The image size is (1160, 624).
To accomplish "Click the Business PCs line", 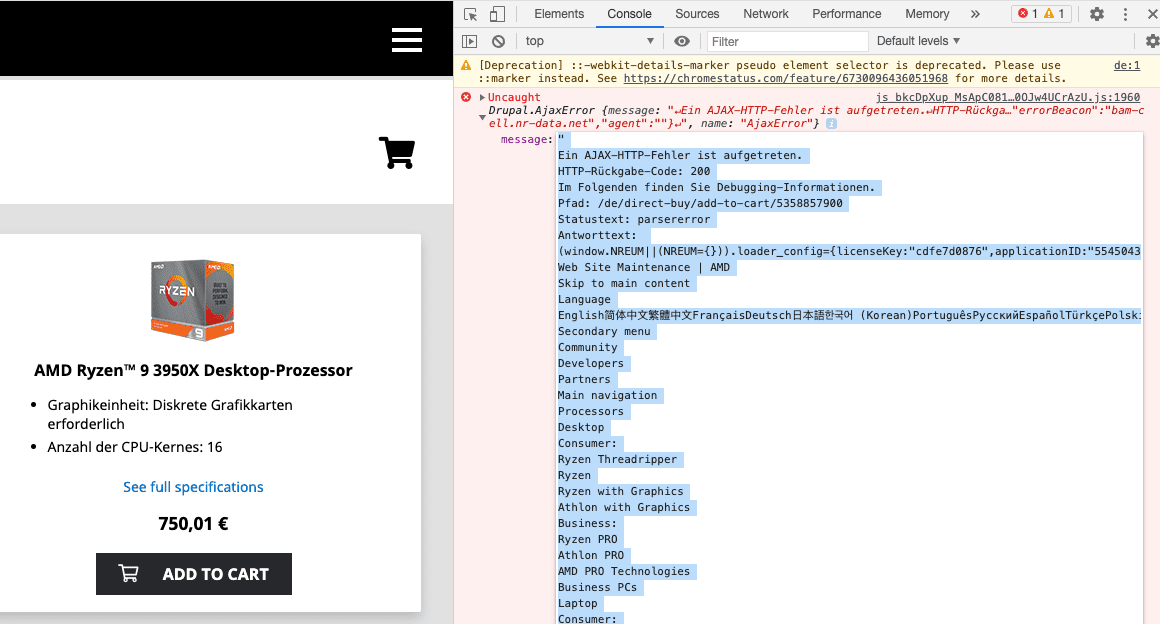I will coord(598,587).
